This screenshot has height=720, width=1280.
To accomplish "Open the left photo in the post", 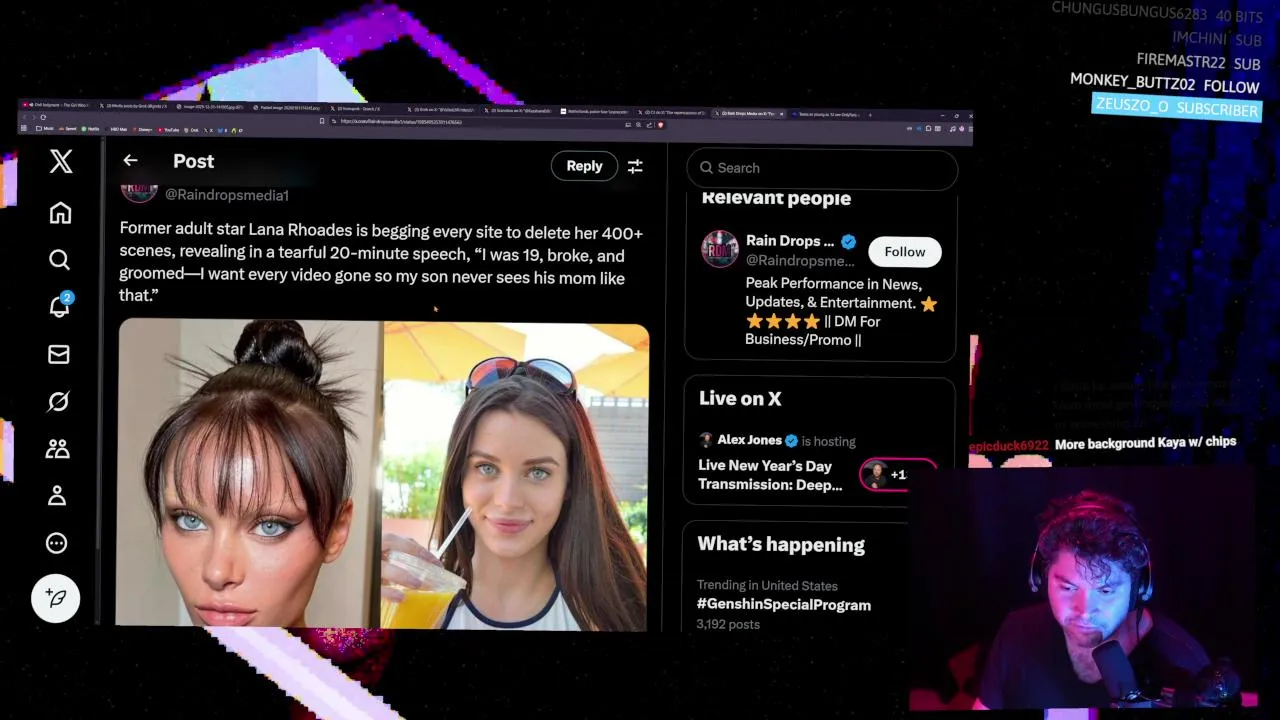I will [x=250, y=474].
